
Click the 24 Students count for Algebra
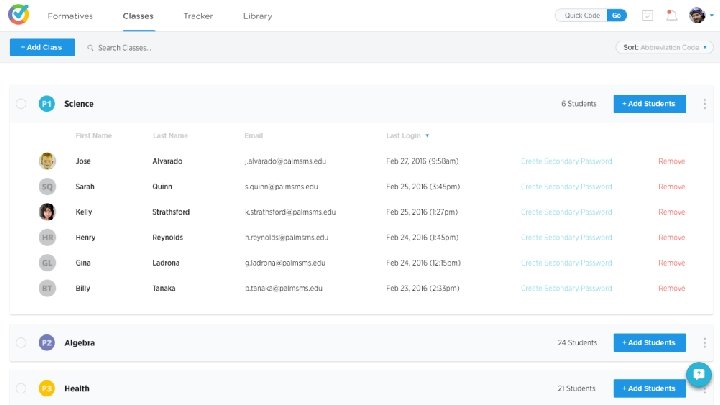click(x=577, y=343)
